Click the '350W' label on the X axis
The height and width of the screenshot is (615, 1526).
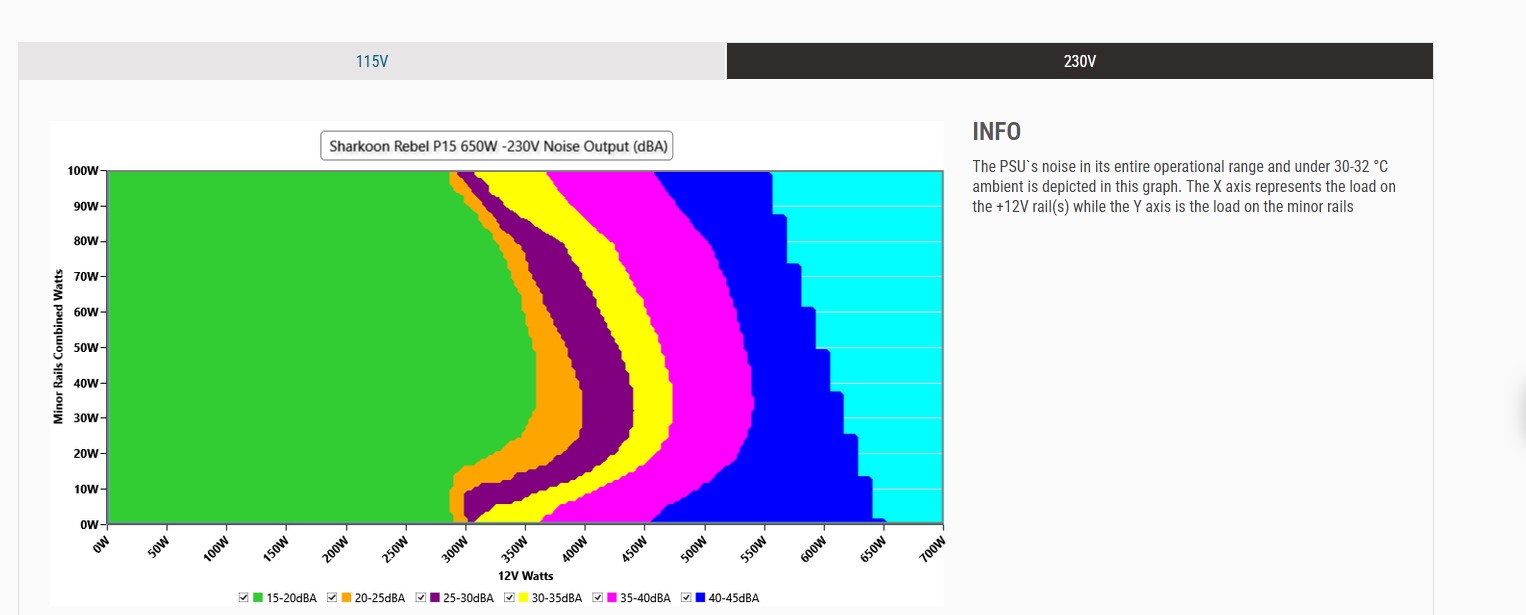(515, 549)
